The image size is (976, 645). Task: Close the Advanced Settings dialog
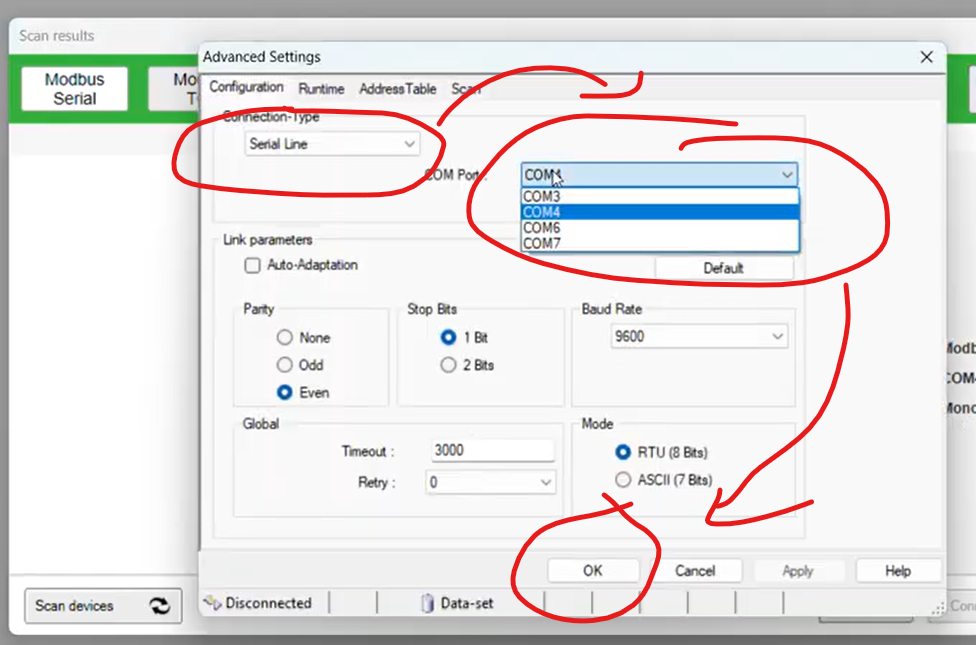926,57
